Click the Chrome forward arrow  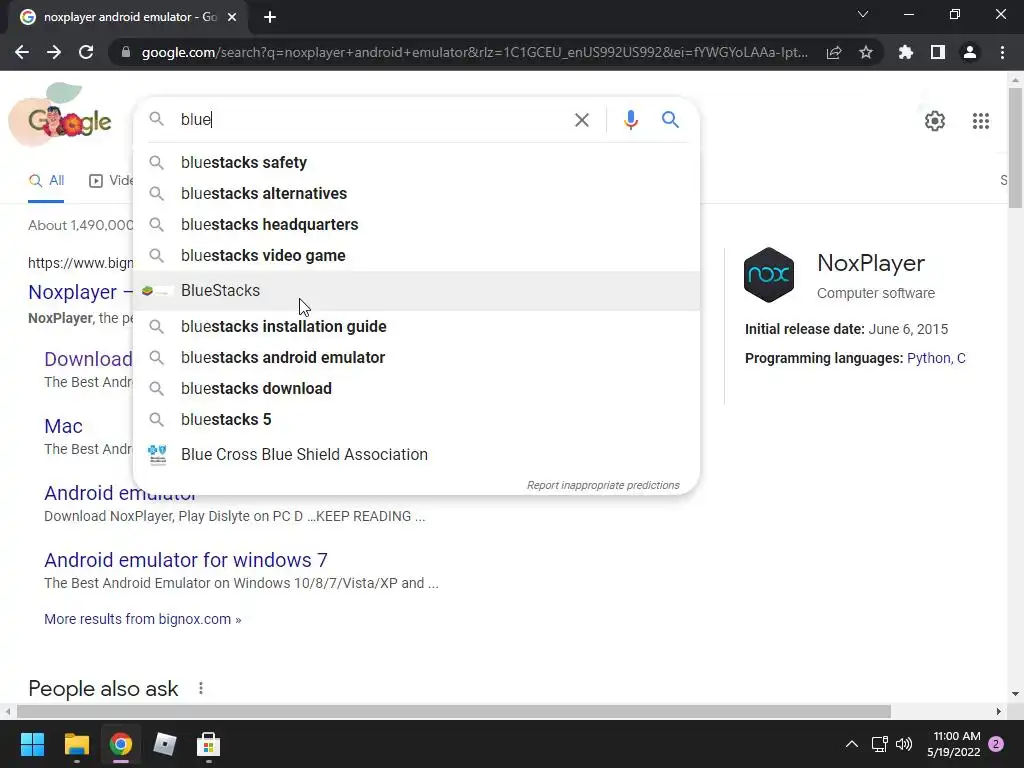(x=54, y=52)
